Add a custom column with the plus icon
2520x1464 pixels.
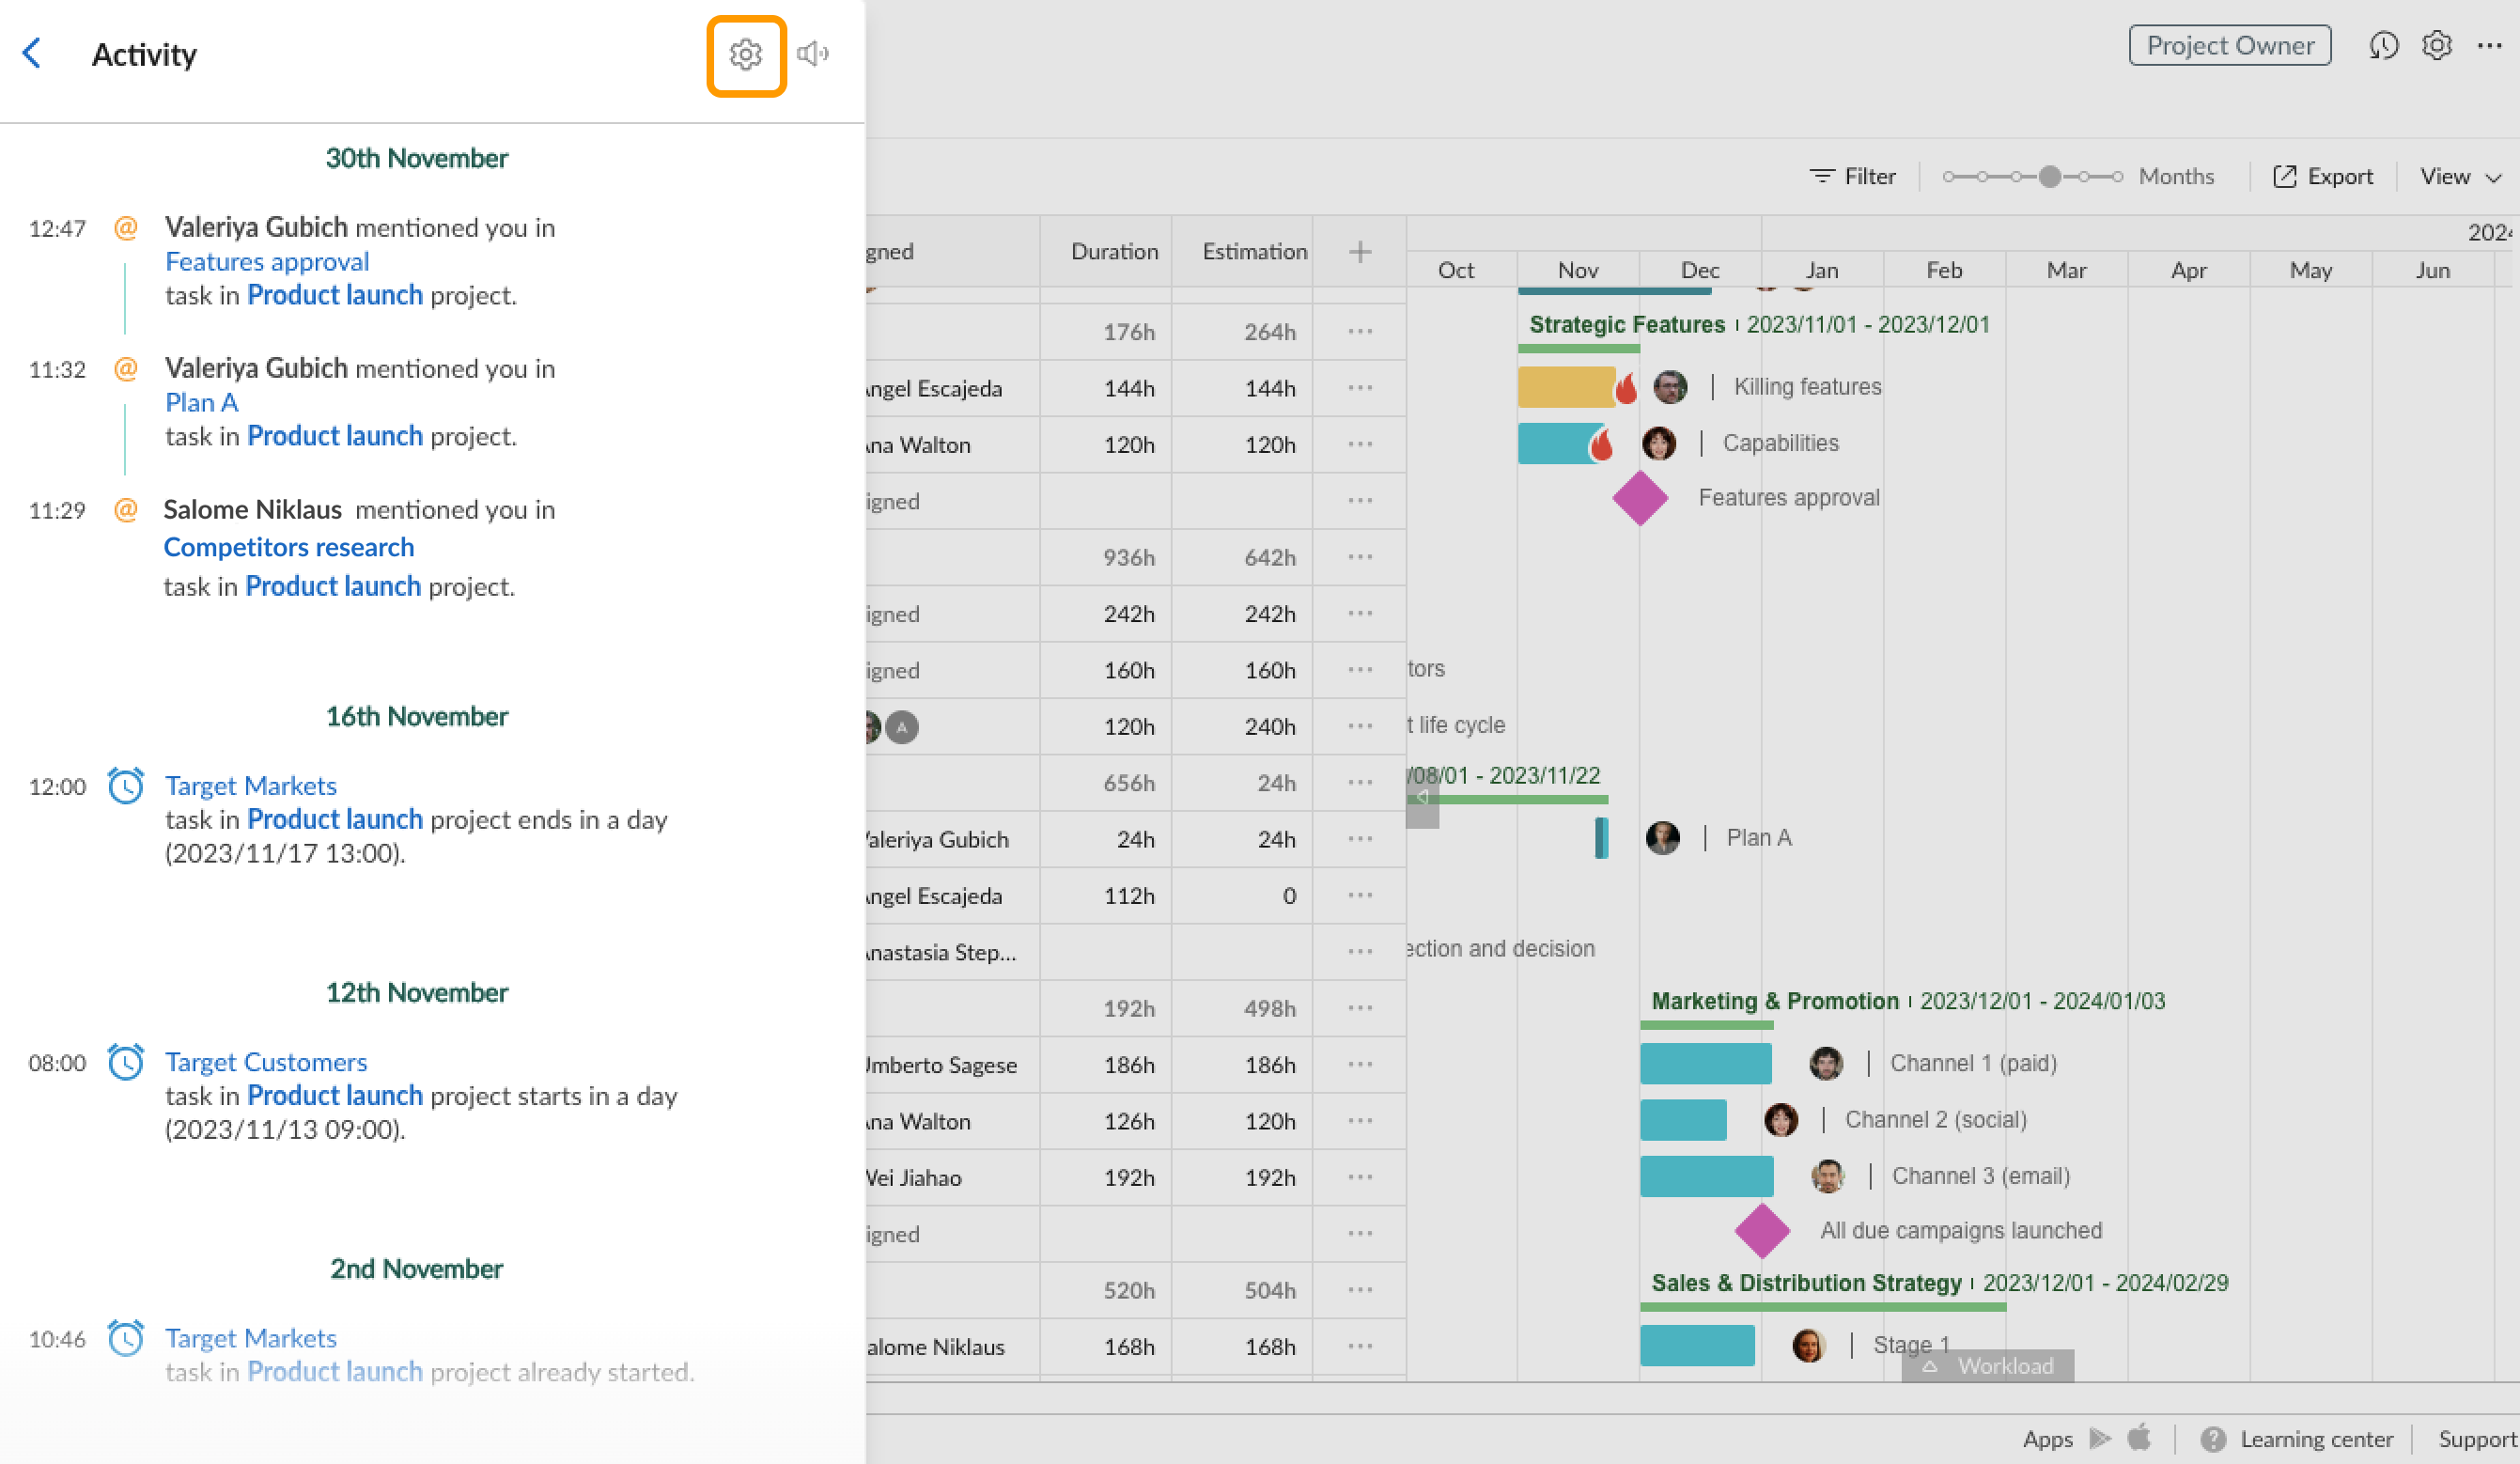pos(1359,251)
